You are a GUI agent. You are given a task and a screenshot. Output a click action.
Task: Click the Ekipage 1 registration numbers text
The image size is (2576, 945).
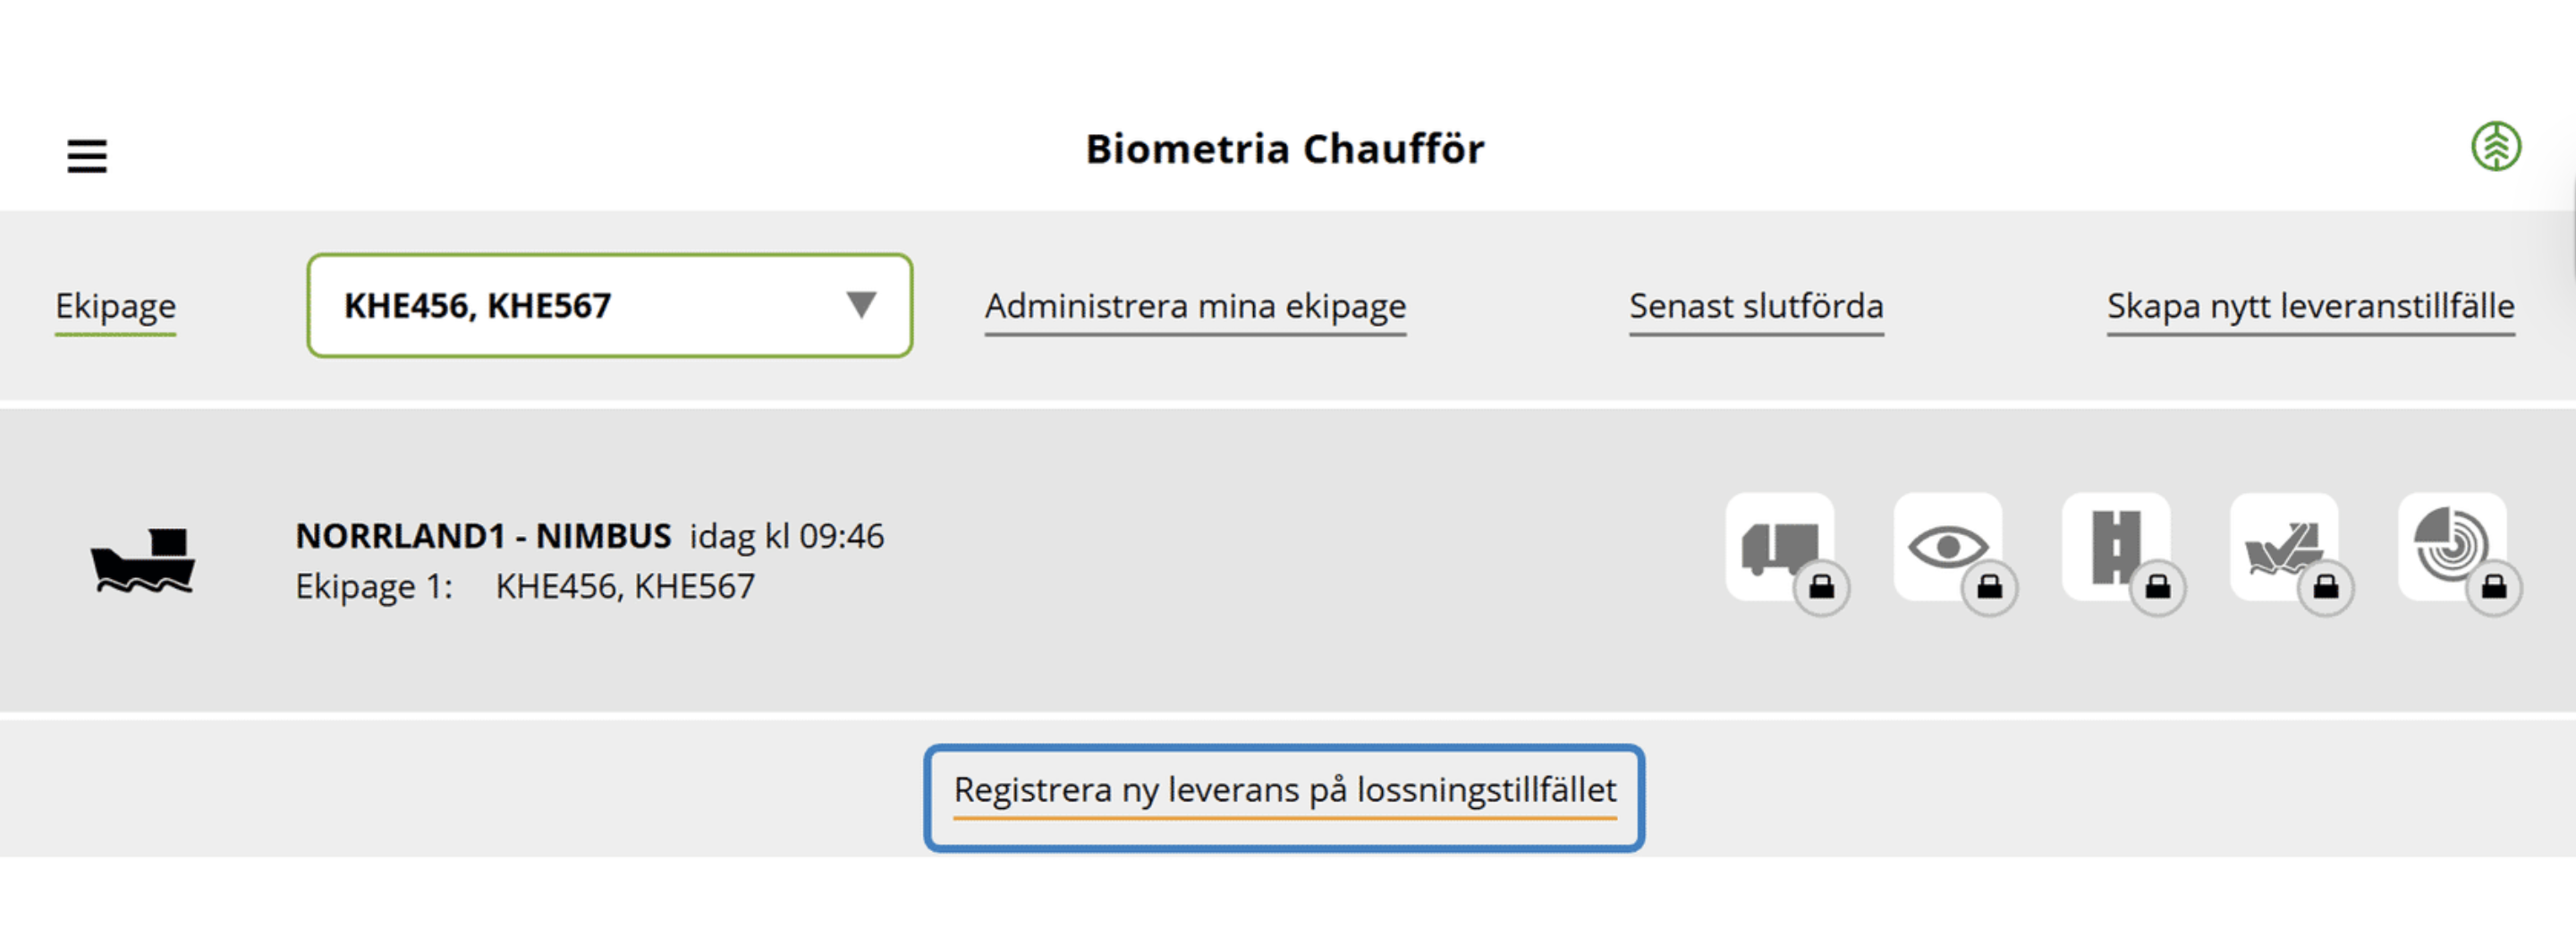625,587
